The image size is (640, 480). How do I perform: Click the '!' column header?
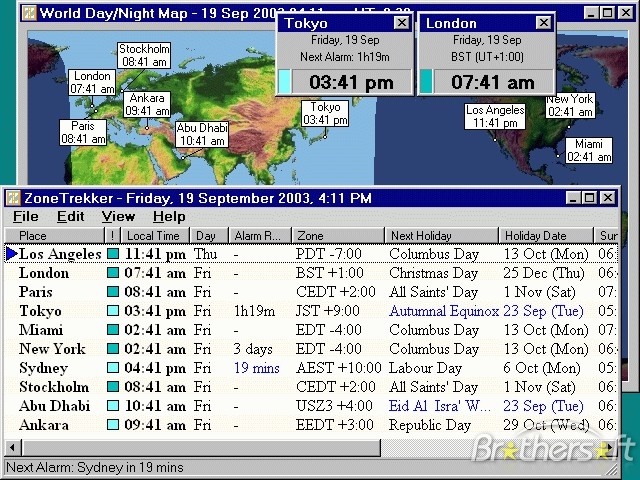tap(113, 236)
